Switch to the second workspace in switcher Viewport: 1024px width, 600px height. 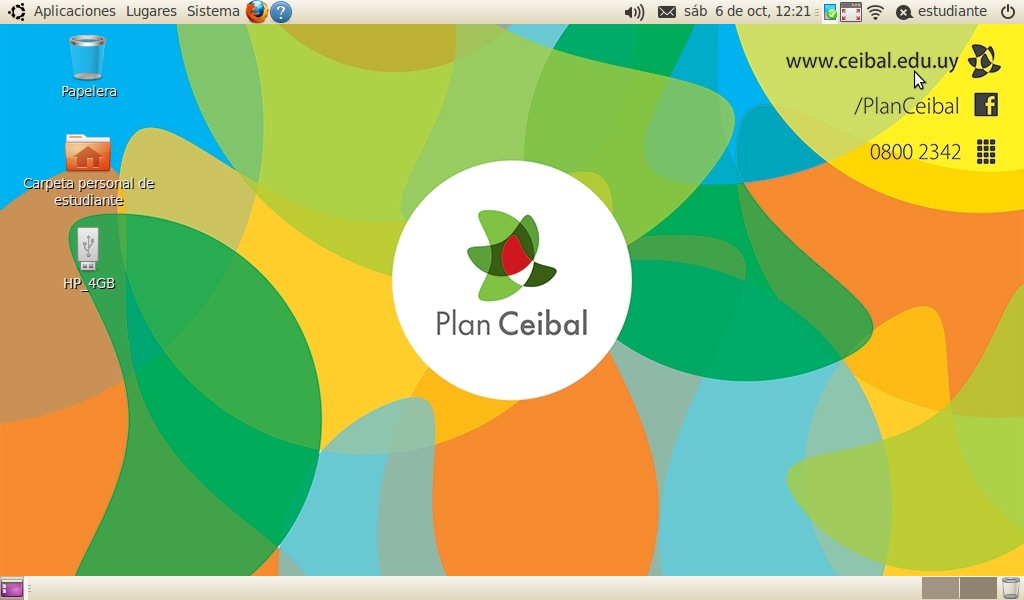point(978,588)
